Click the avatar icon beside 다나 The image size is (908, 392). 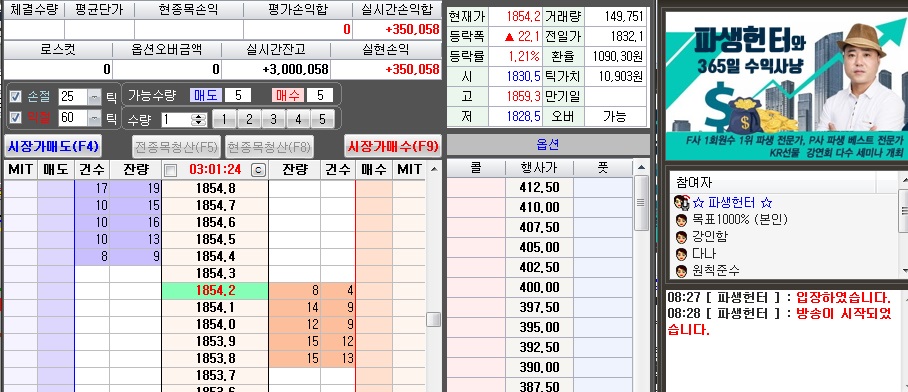coord(681,254)
